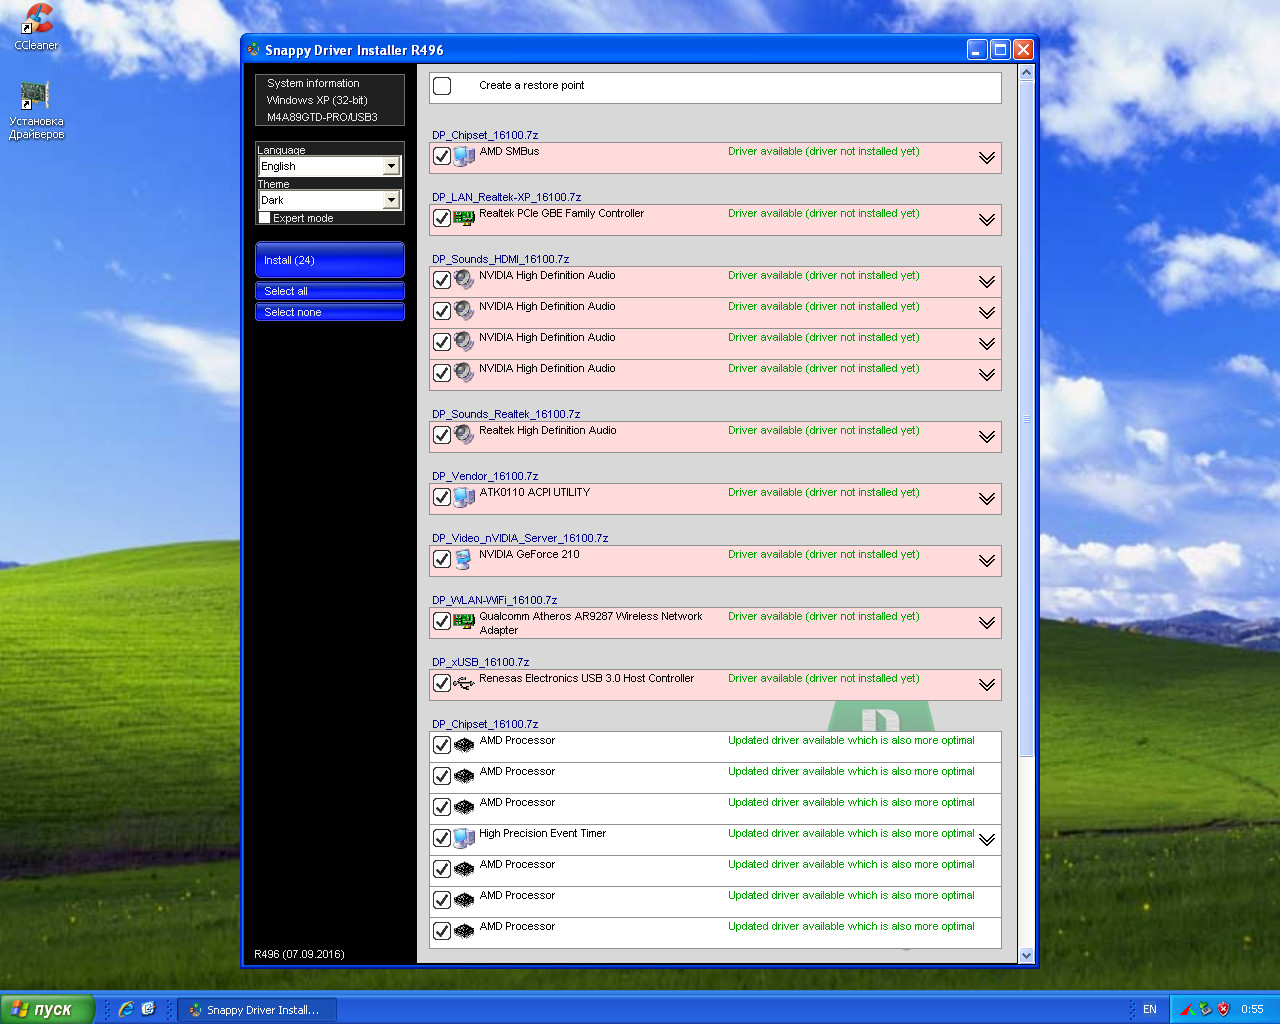Toggle the Create a restore point checkbox
The height and width of the screenshot is (1024, 1280).
(x=442, y=86)
